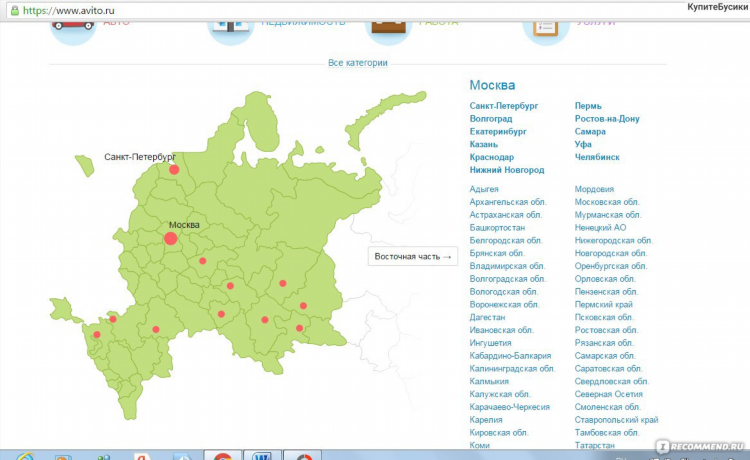Image resolution: width=750 pixels, height=460 pixels.
Task: Open the Архангельская обл. region link
Action: pyautogui.click(x=508, y=202)
